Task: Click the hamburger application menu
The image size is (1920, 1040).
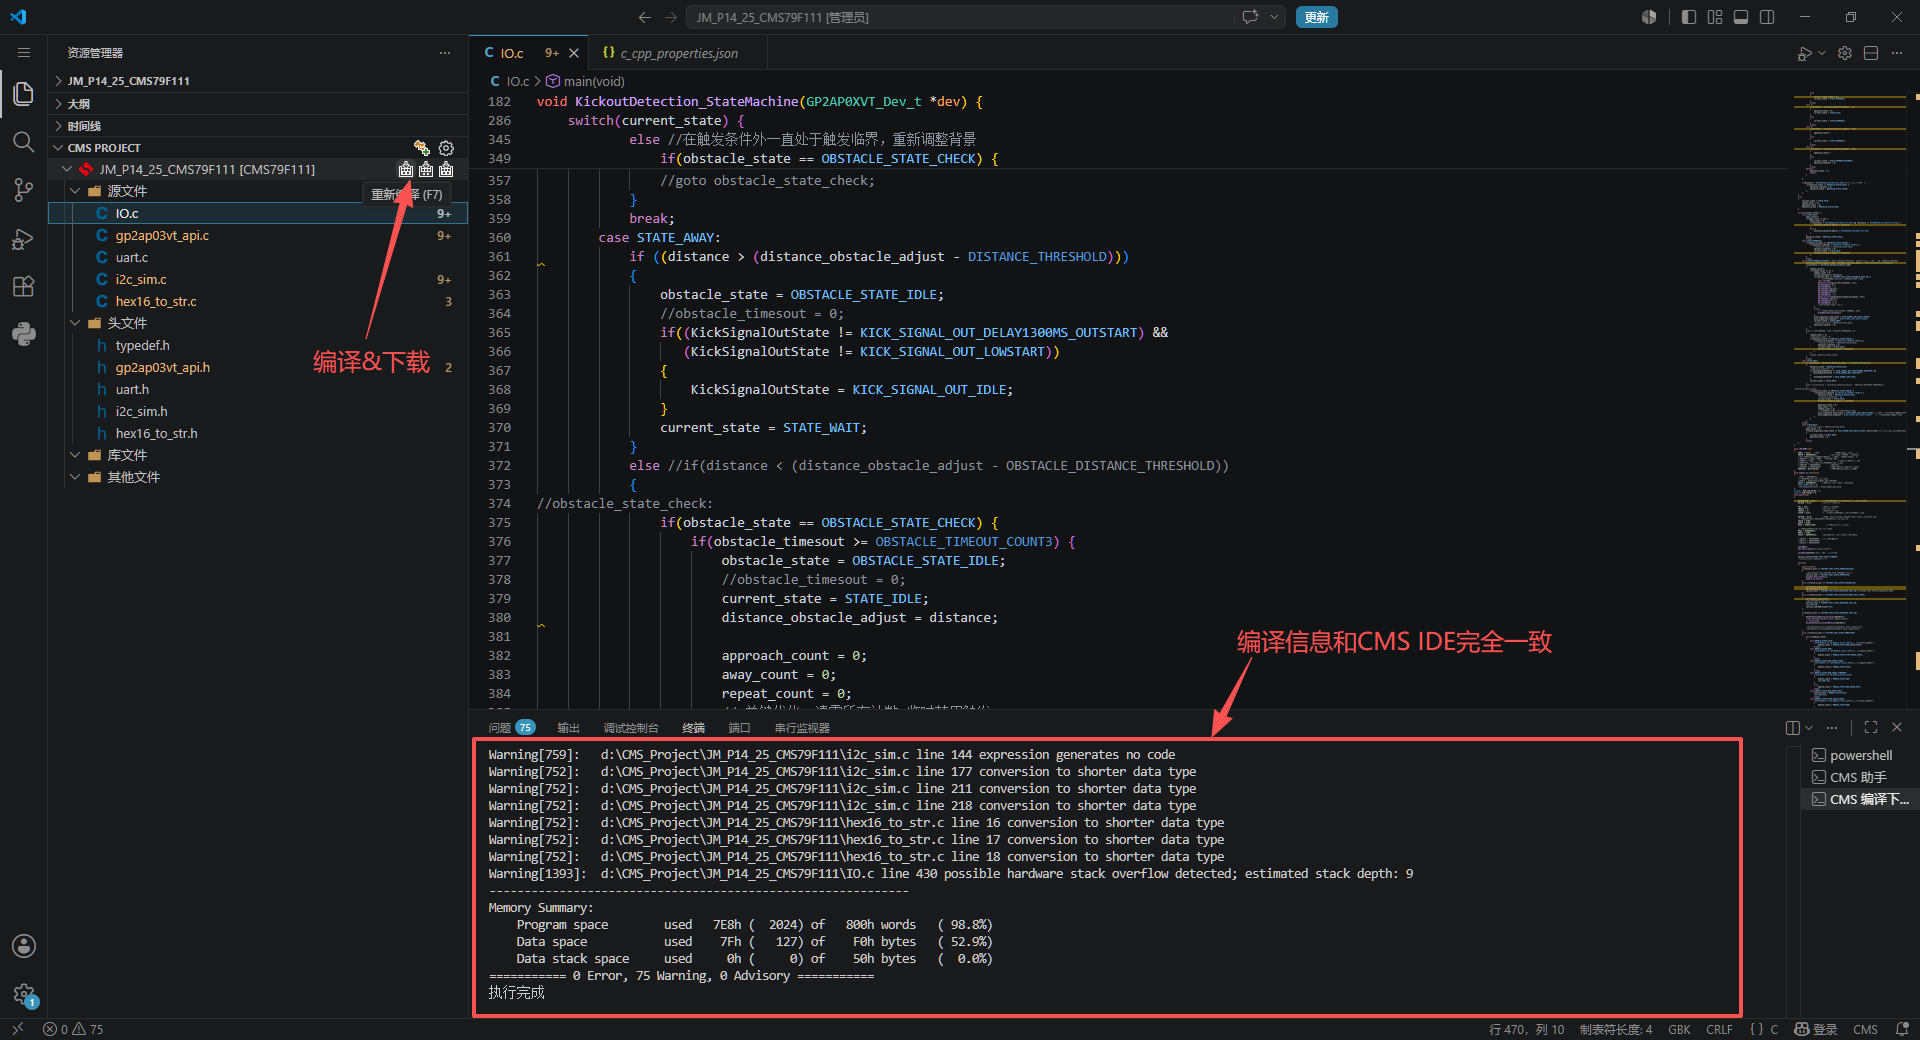Action: [24, 53]
